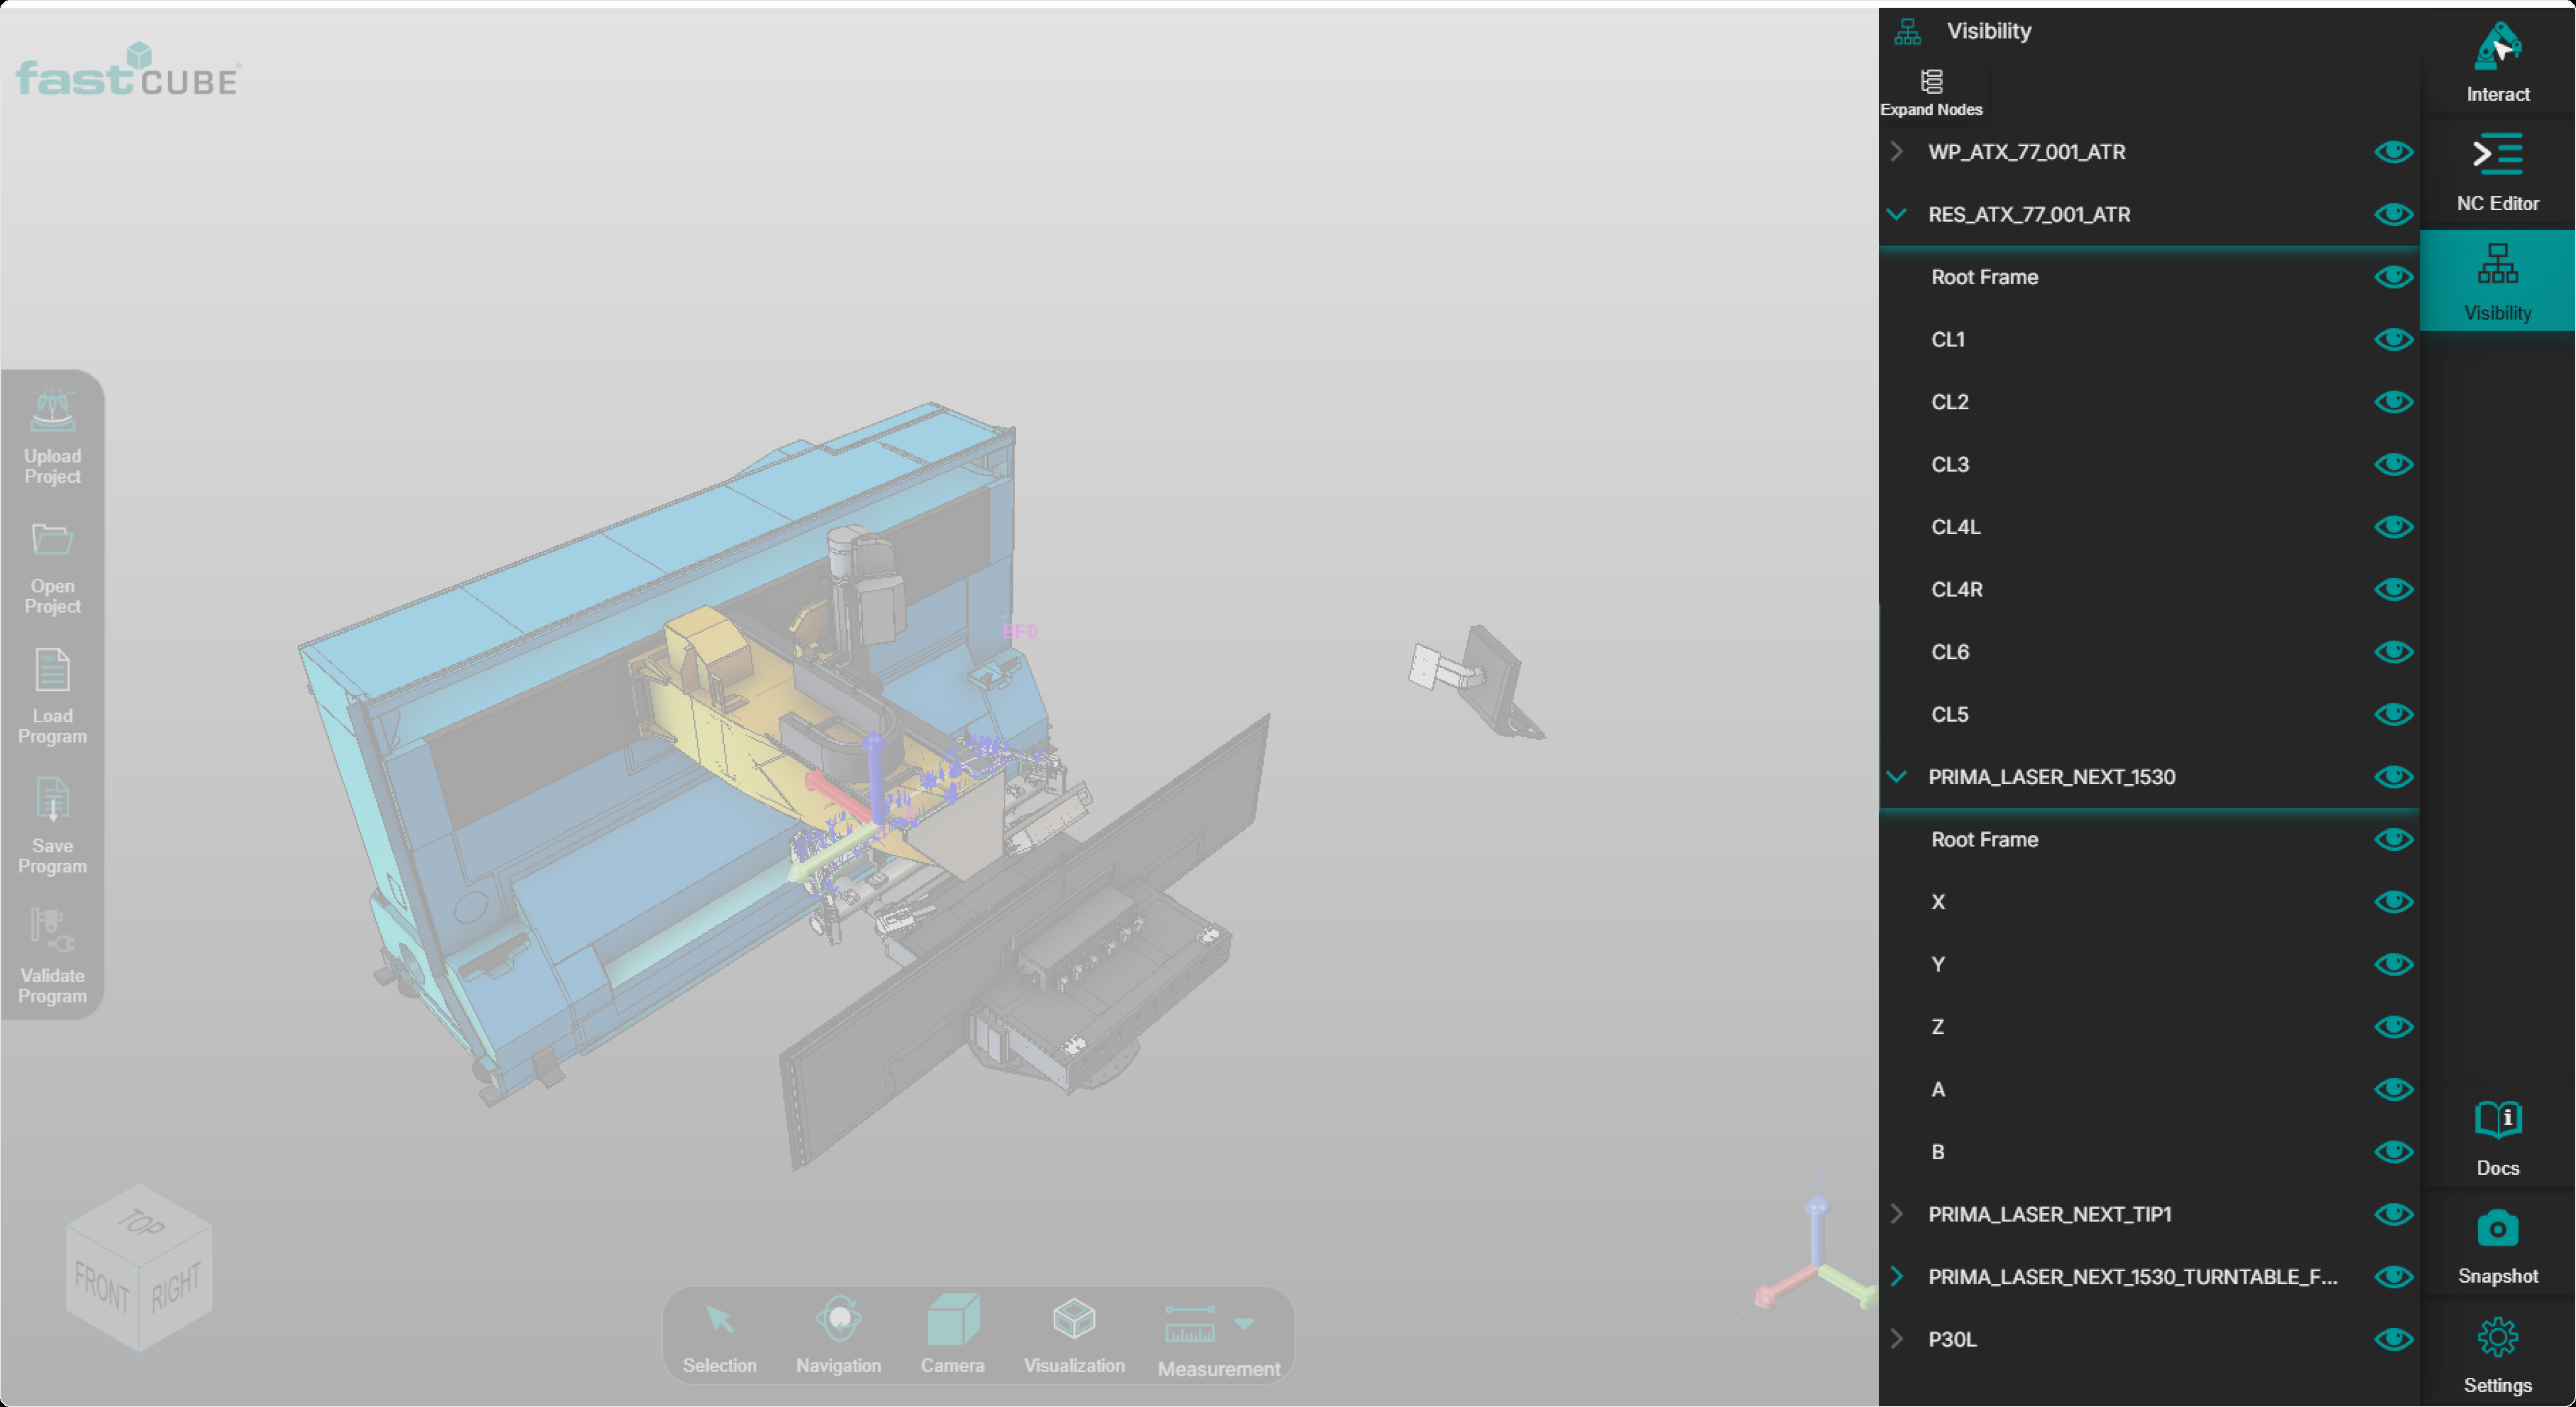Collapse the PRIMA_LASER_NEXT_1530 node
The width and height of the screenshot is (2576, 1407).
pyautogui.click(x=1896, y=776)
